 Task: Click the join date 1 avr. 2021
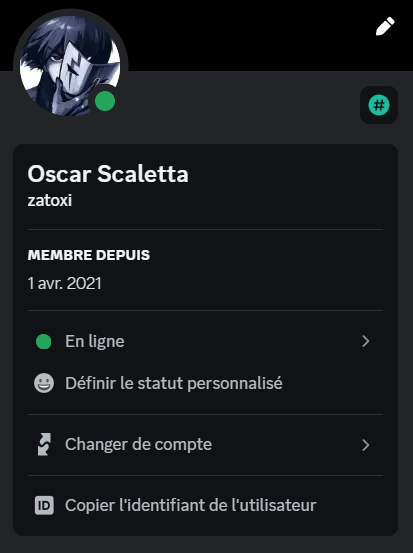(65, 283)
